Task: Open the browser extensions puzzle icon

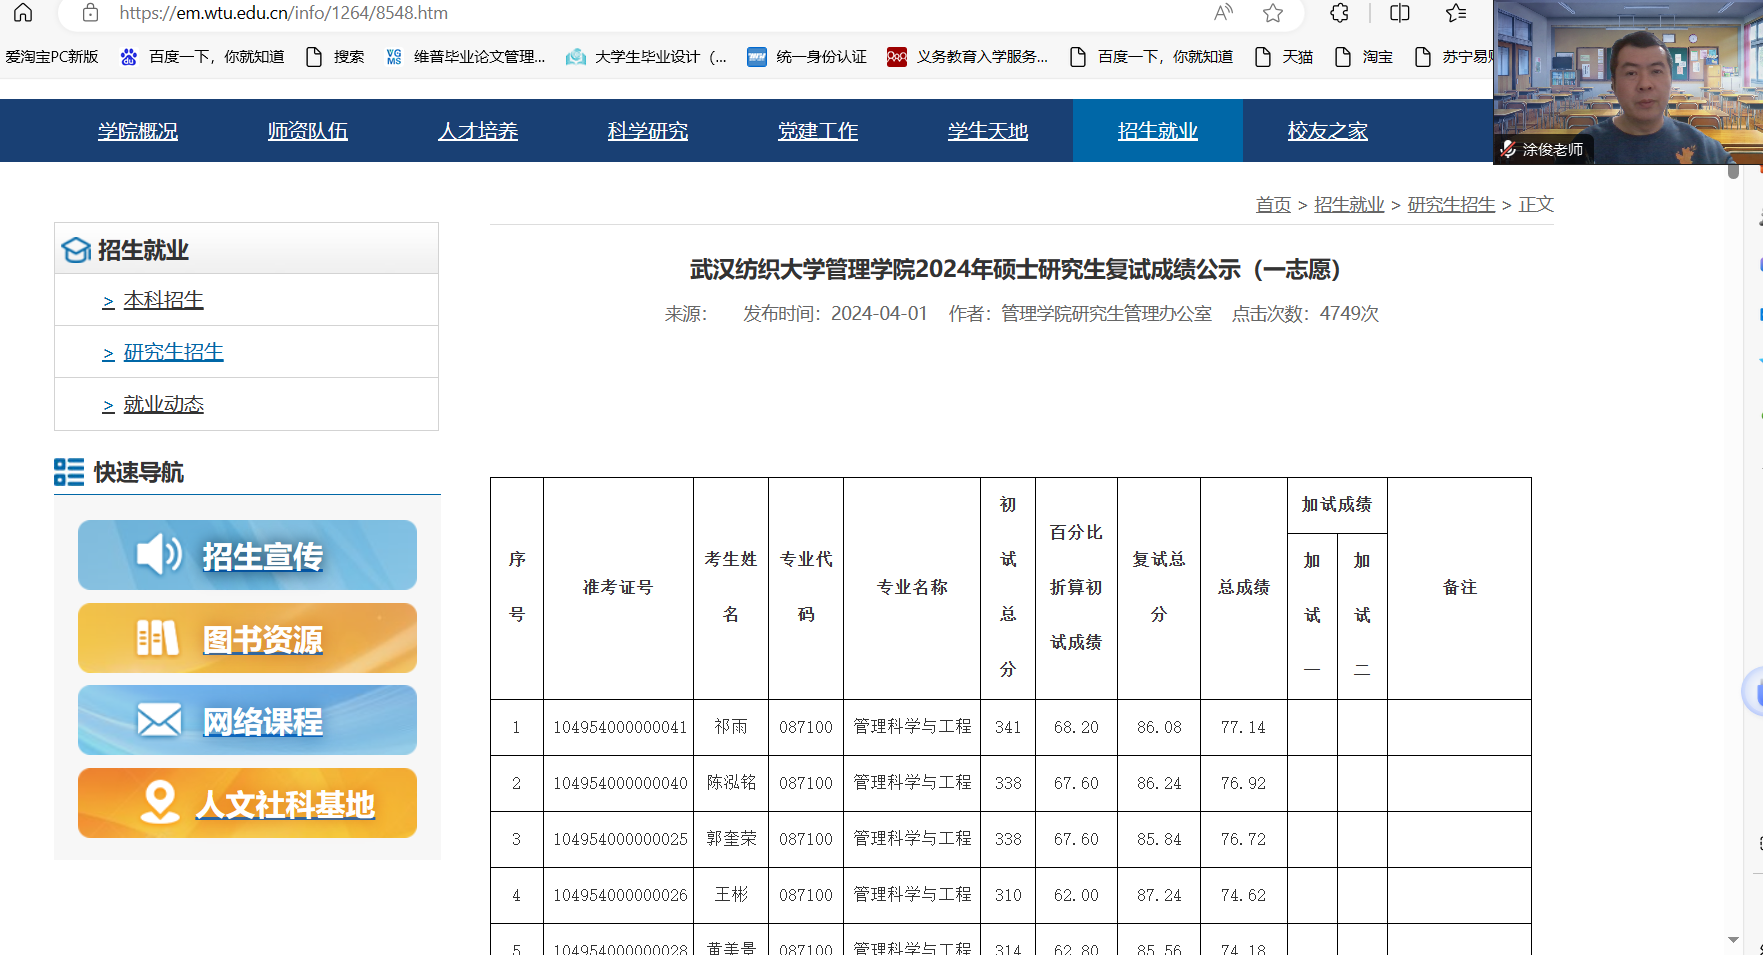Action: pos(1340,13)
